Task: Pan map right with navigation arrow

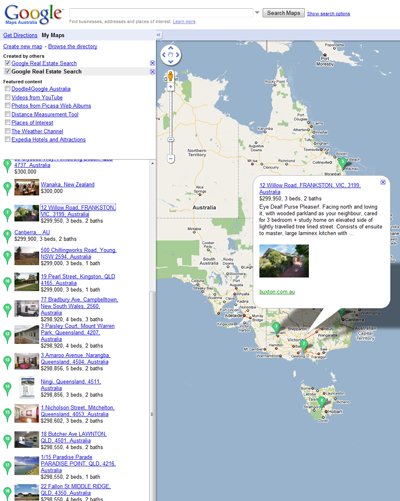Action: click(x=178, y=55)
